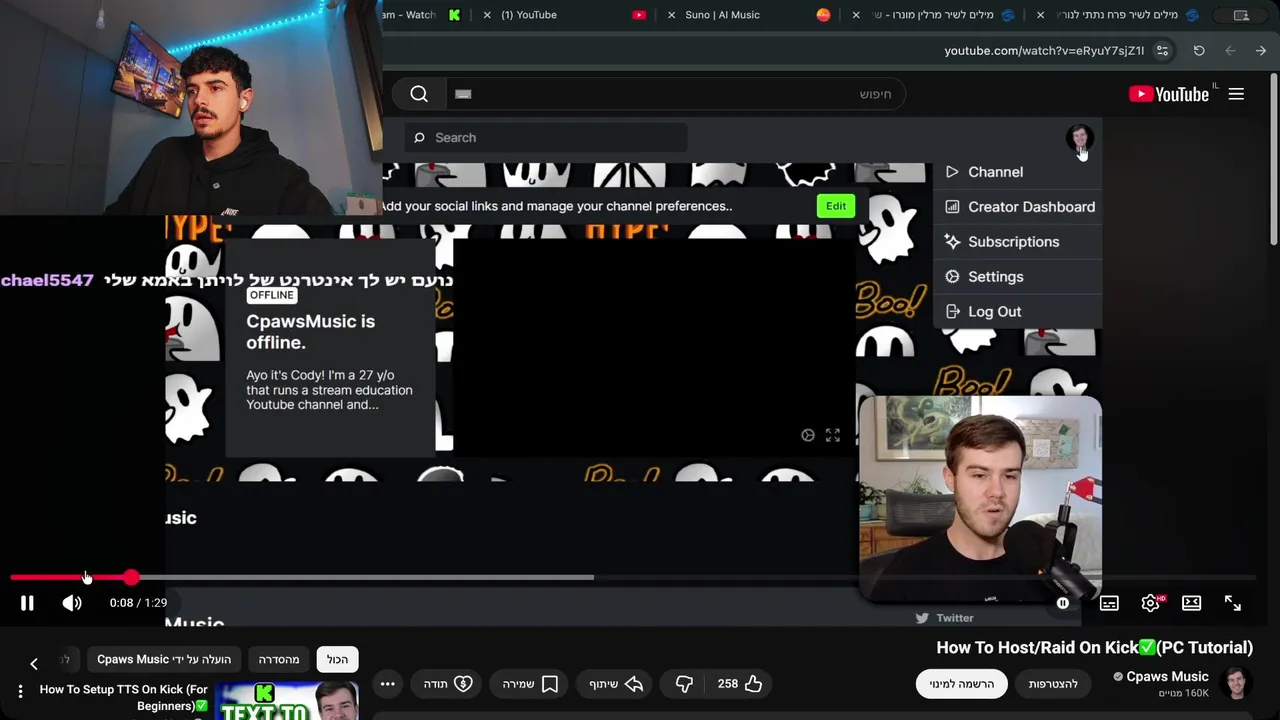Click the Kick player fullscreen icon

(833, 435)
